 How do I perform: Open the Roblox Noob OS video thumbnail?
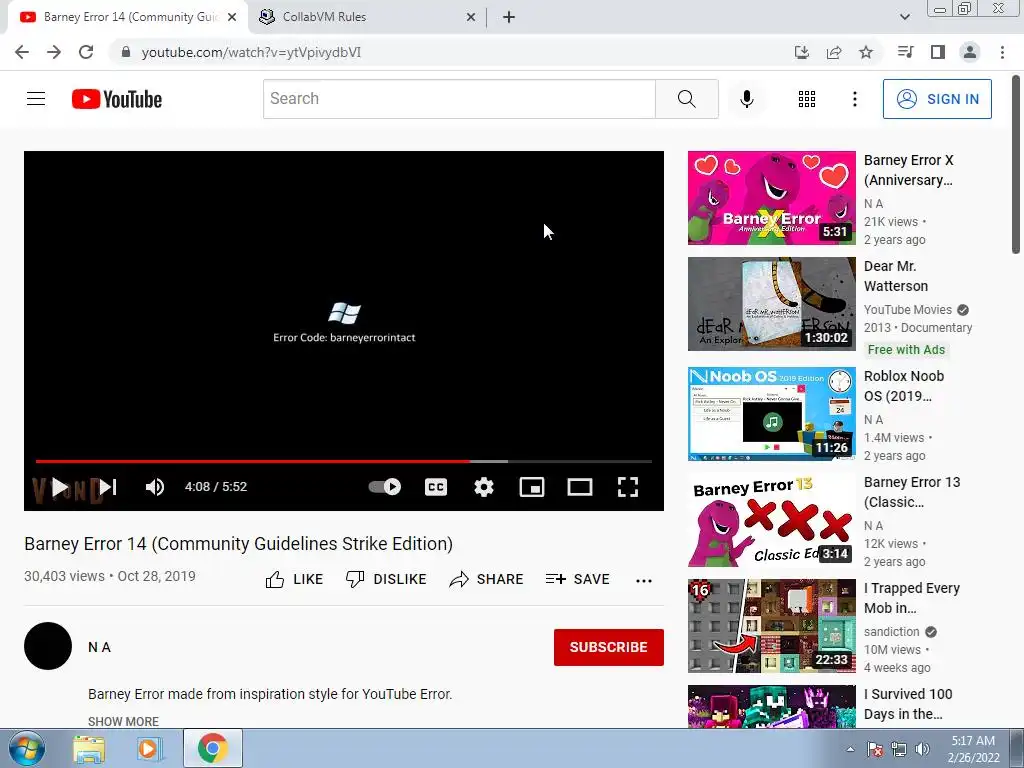tap(771, 413)
